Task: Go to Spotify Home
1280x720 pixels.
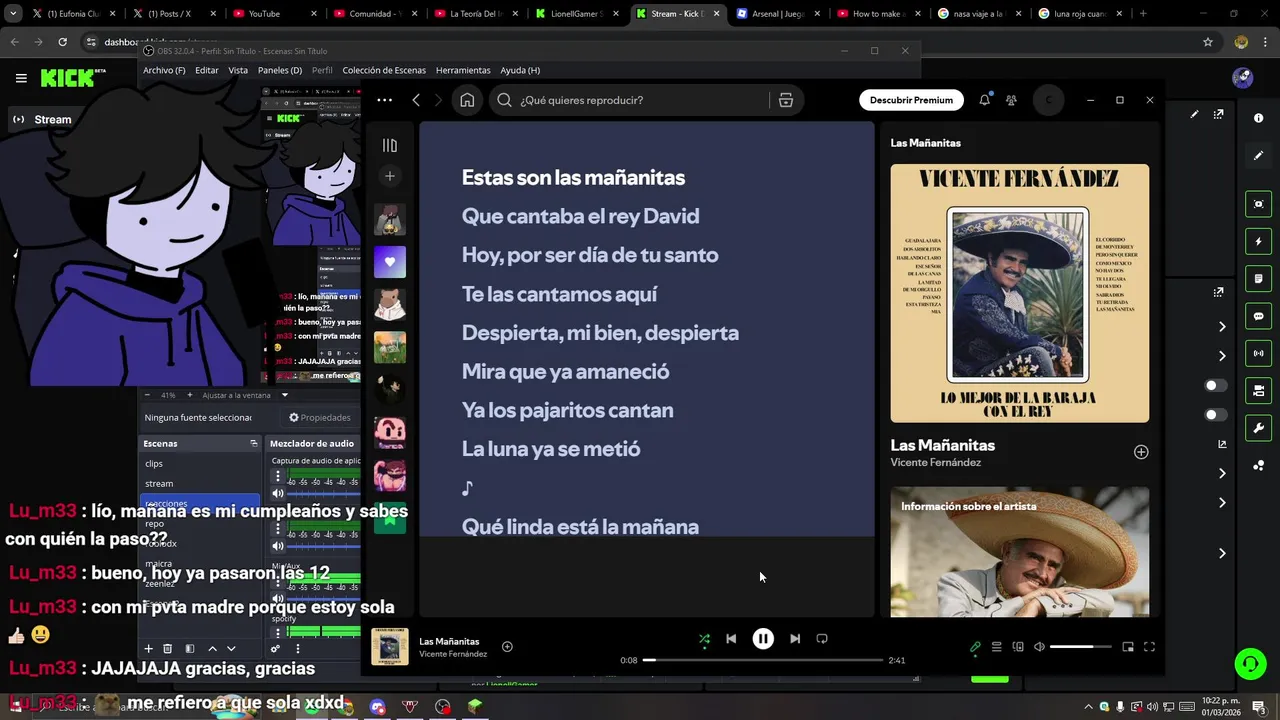Action: point(467,100)
